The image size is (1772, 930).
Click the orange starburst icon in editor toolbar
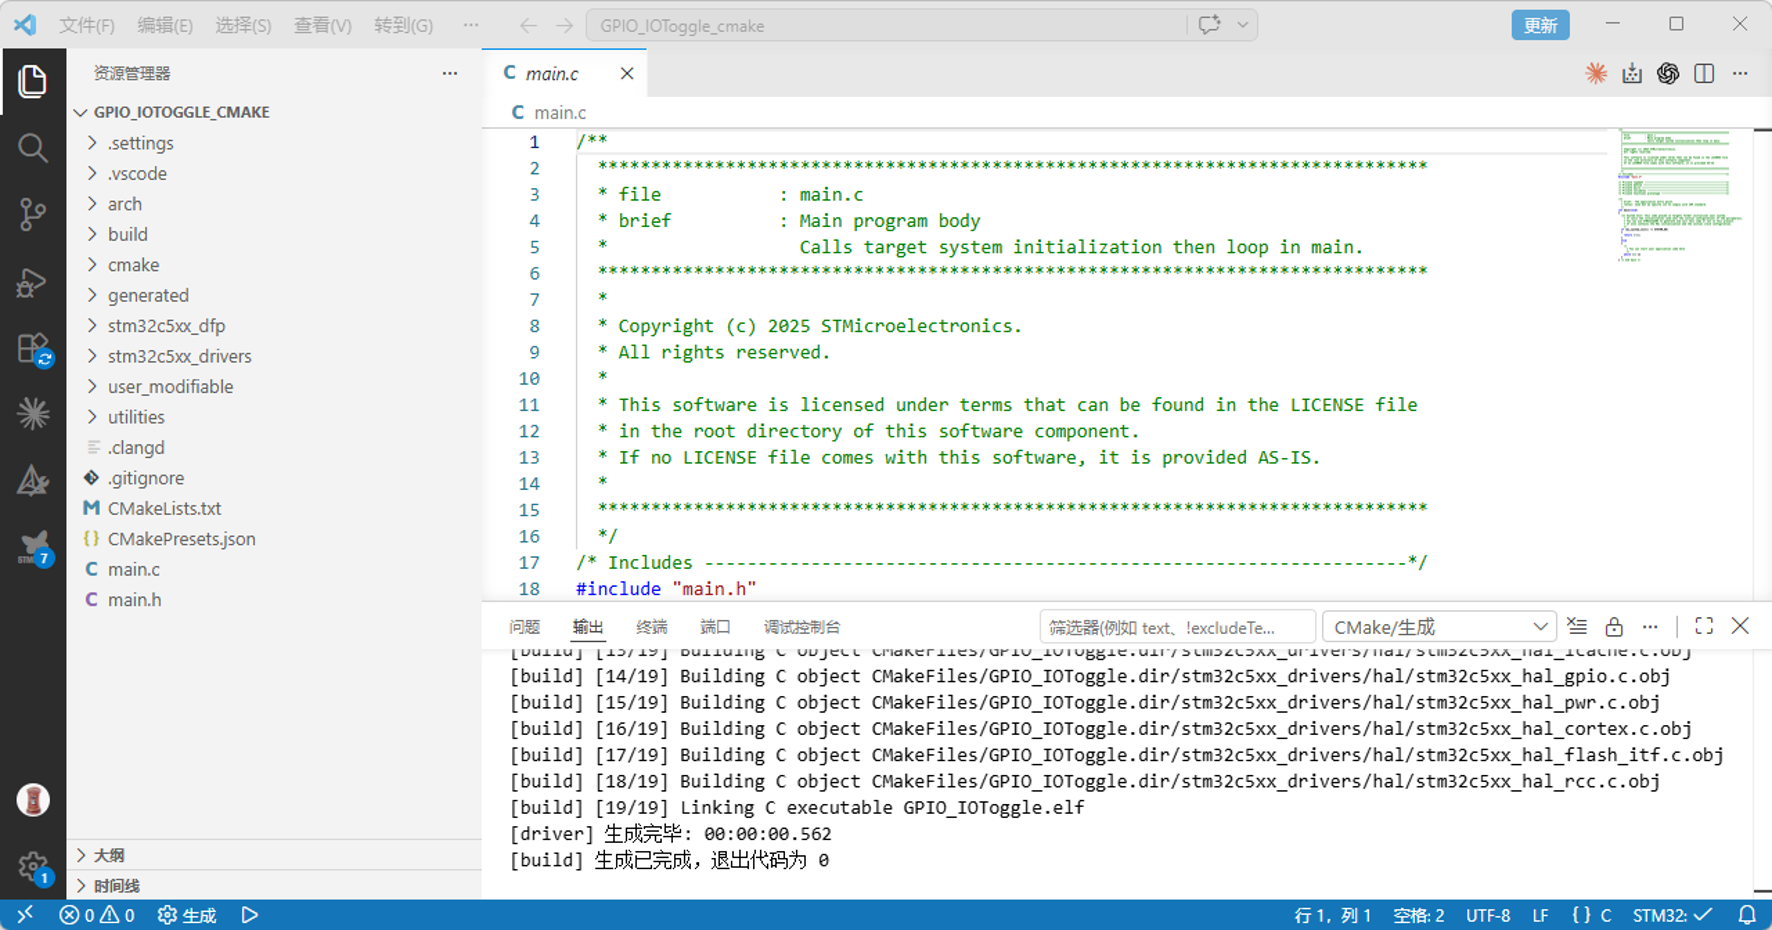[1596, 73]
